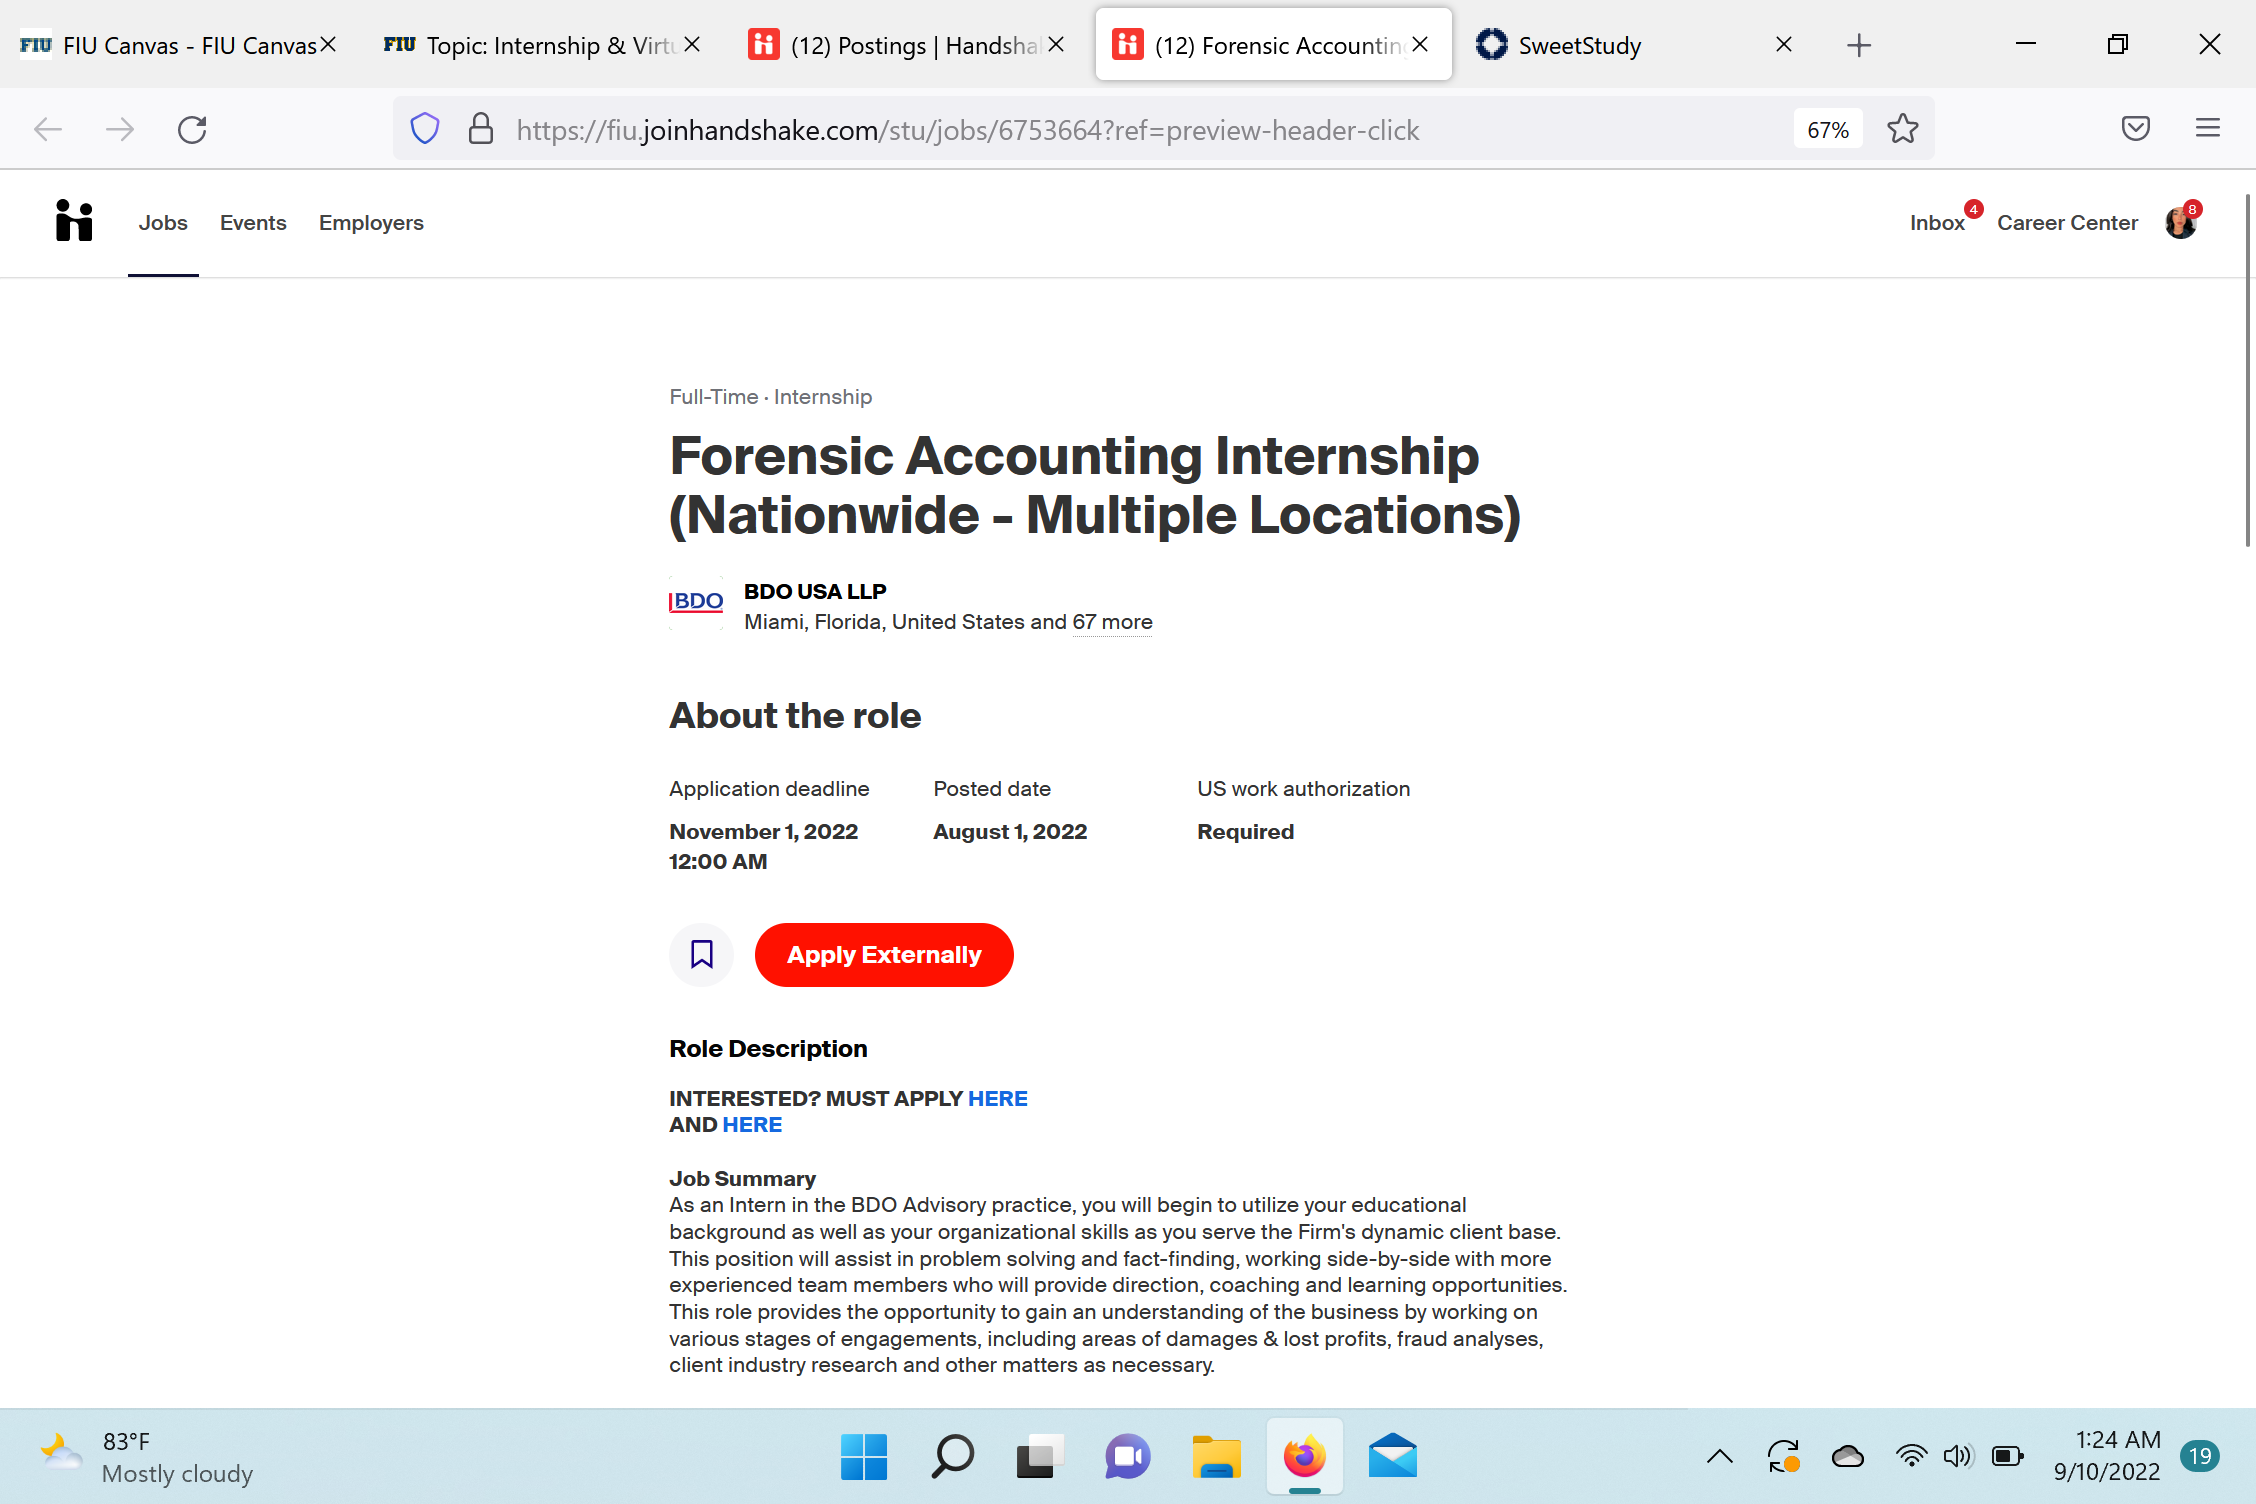The image size is (2256, 1504).
Task: Click the volume speaker tray icon
Action: click(1957, 1456)
